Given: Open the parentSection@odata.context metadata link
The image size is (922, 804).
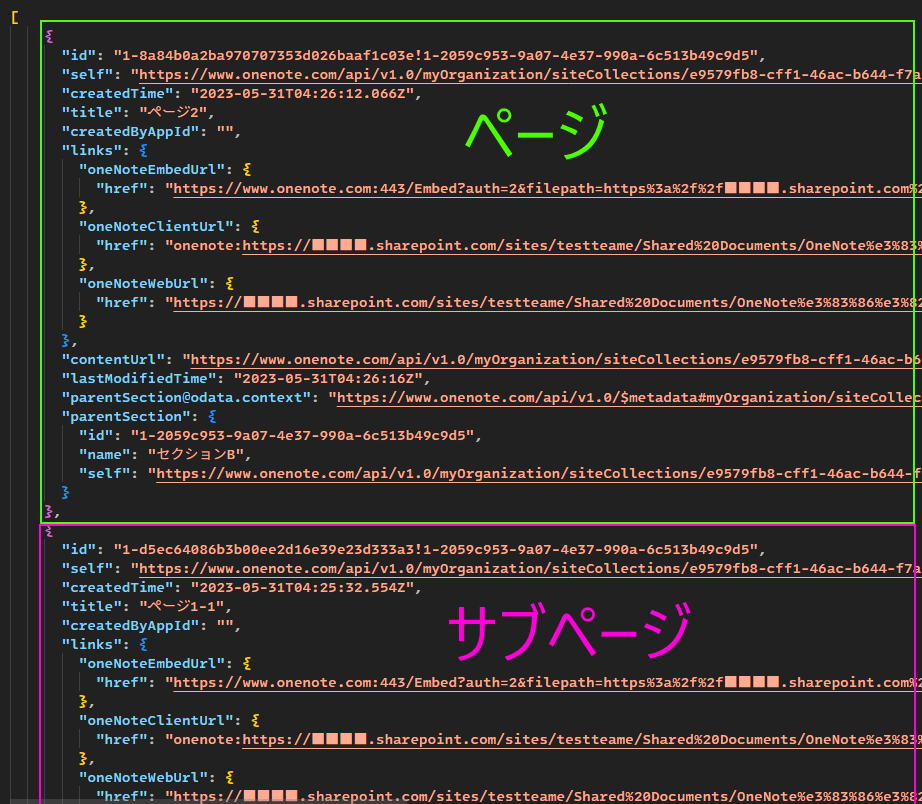Looking at the screenshot, I should coord(629,398).
